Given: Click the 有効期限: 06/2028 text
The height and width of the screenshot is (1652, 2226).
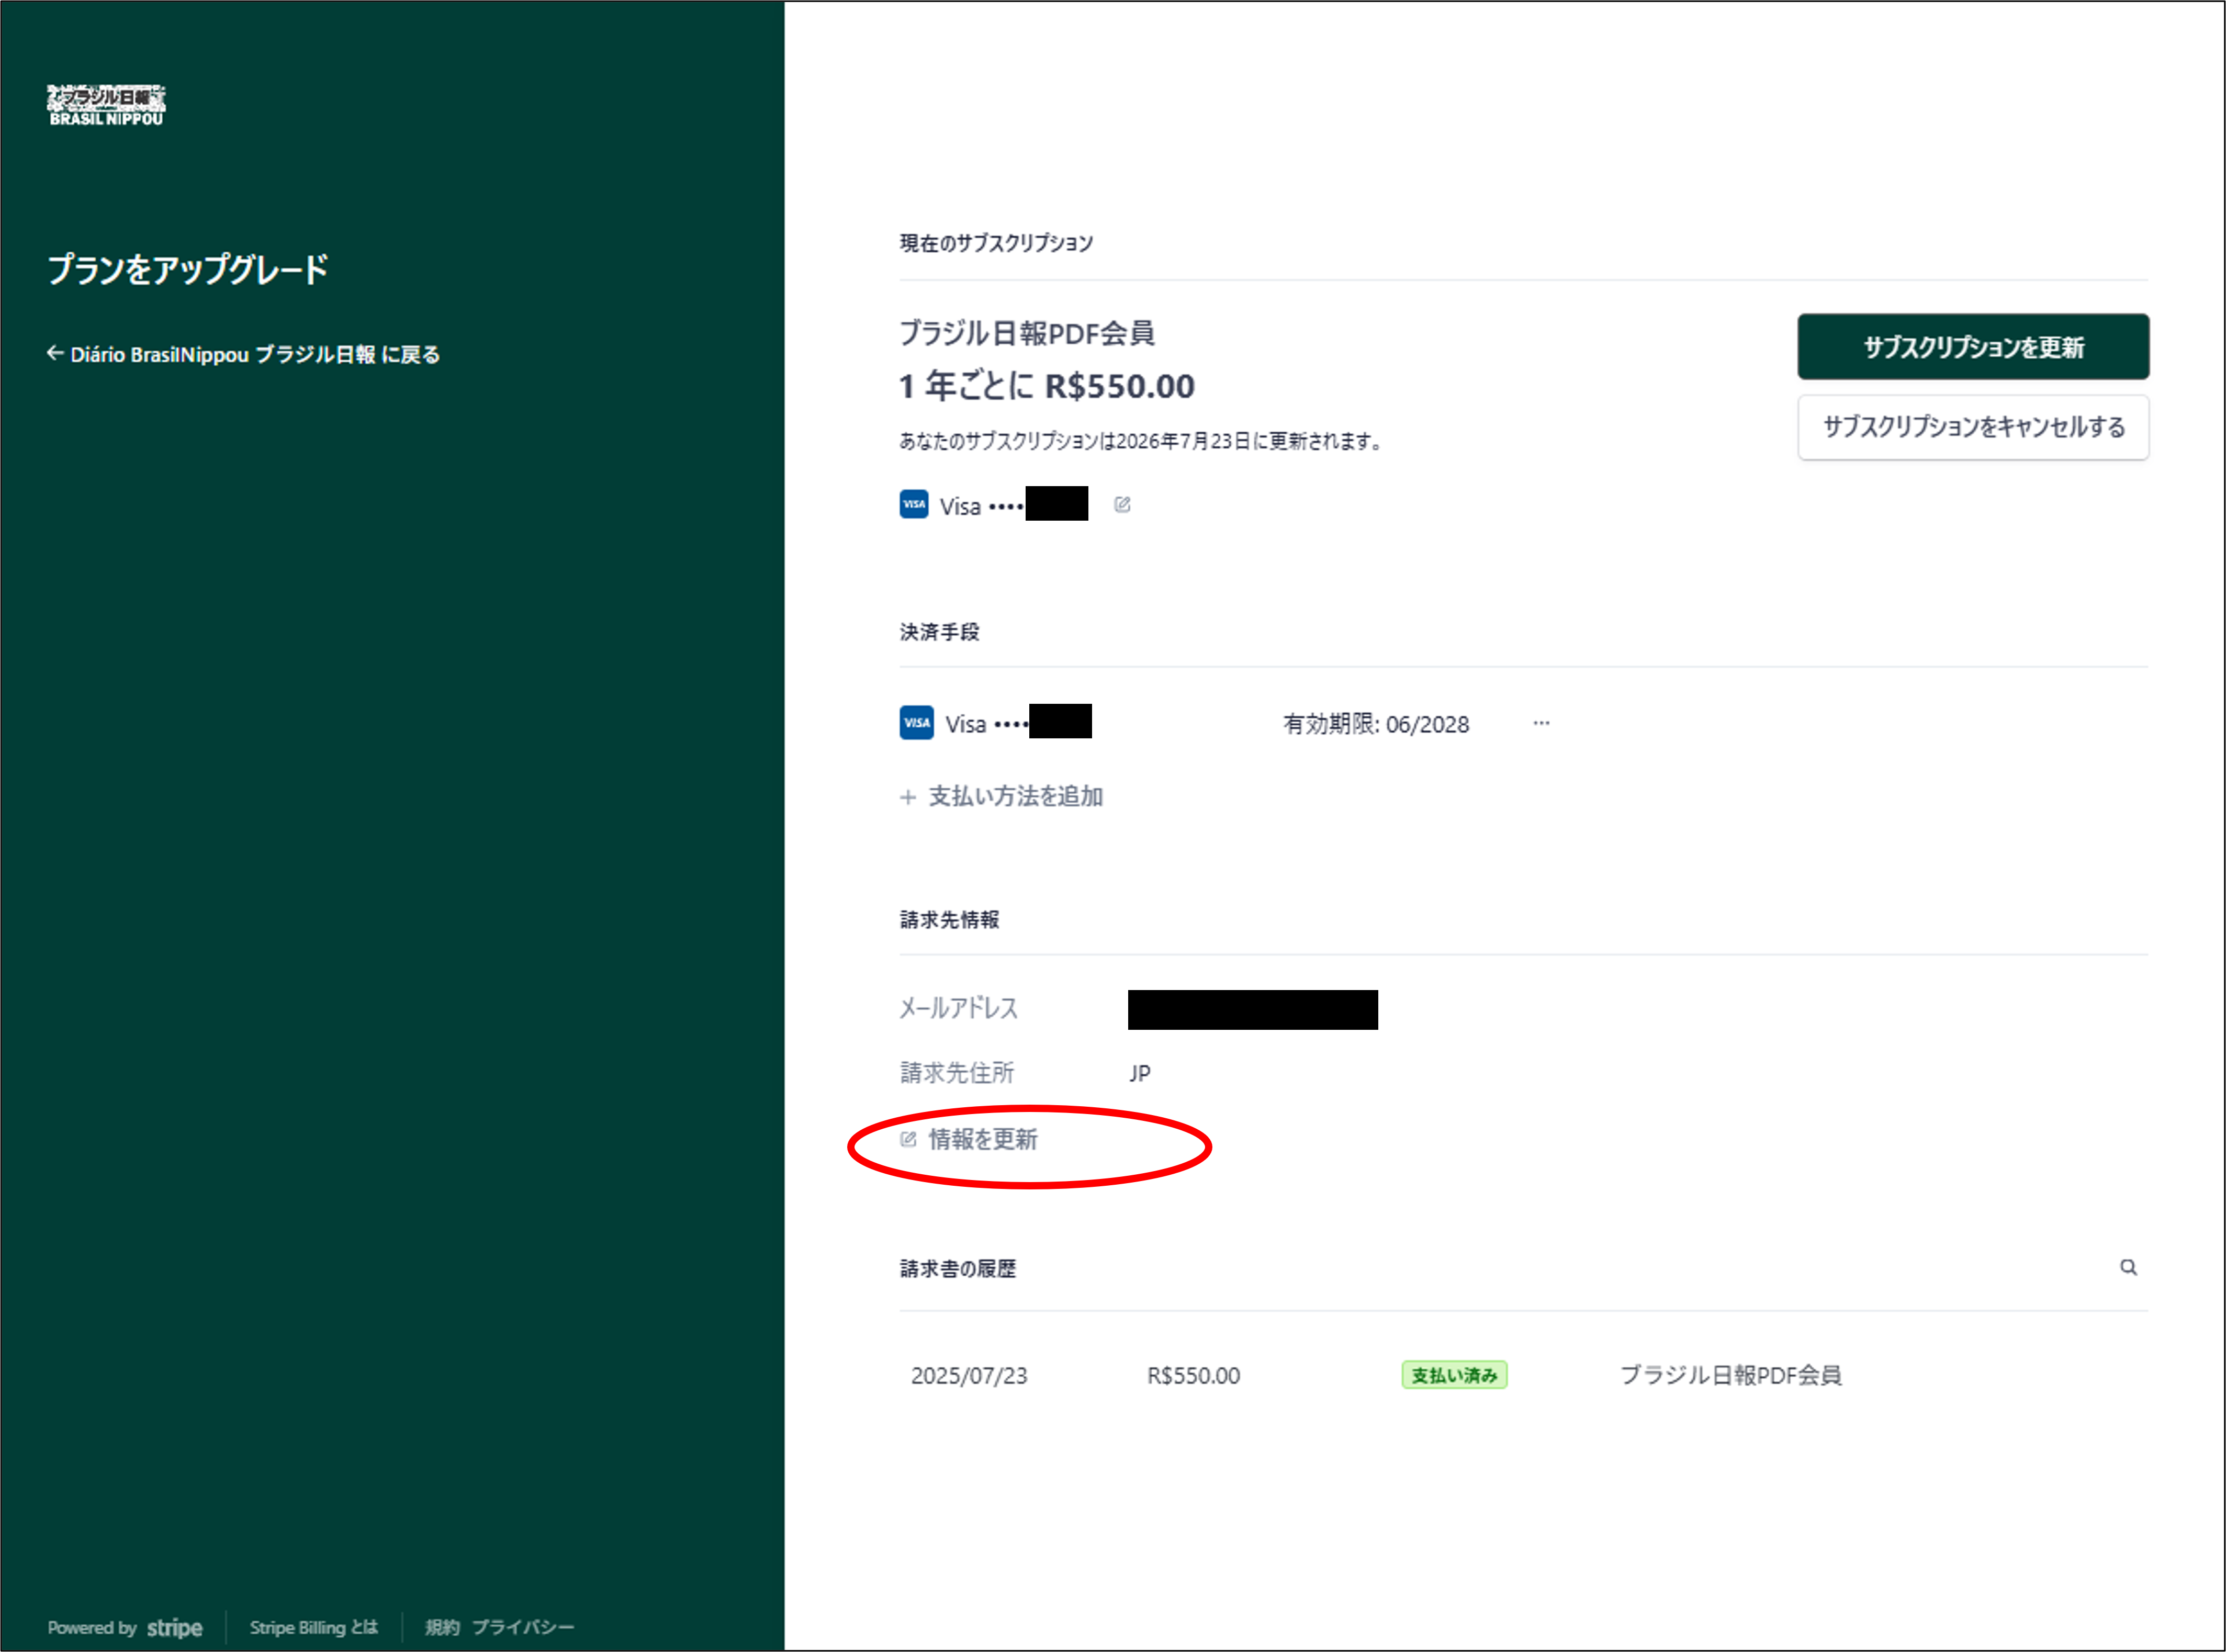Looking at the screenshot, I should pos(1376,724).
